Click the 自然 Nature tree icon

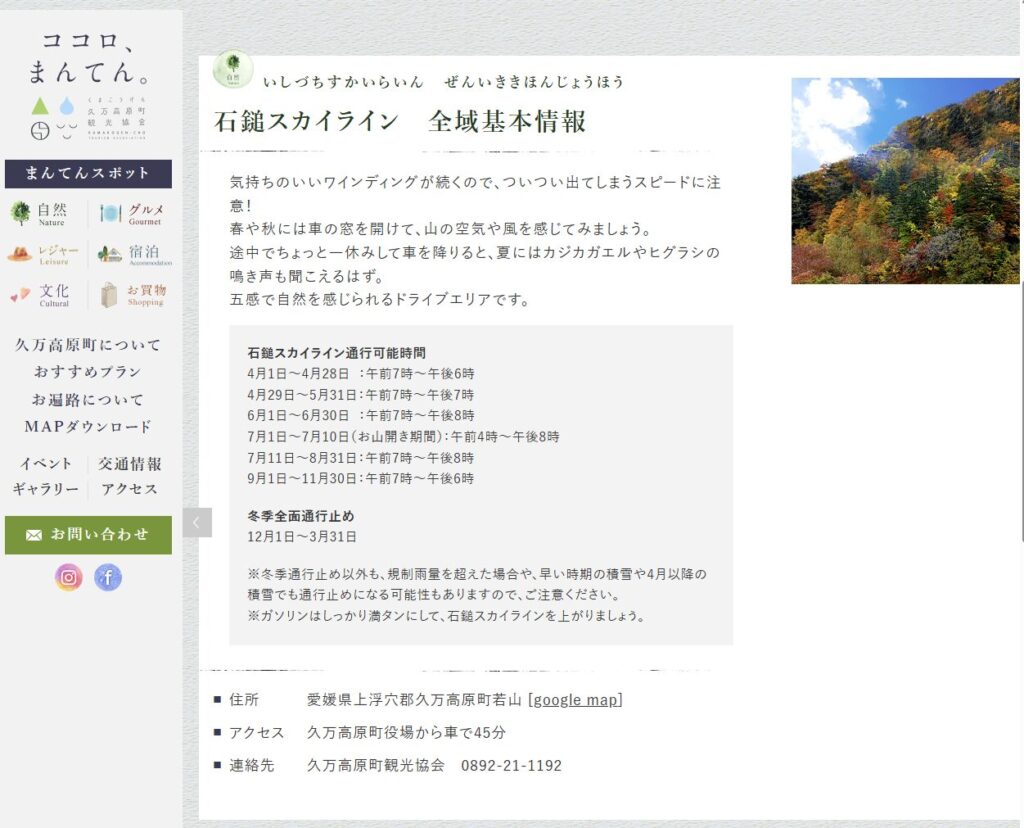20,214
